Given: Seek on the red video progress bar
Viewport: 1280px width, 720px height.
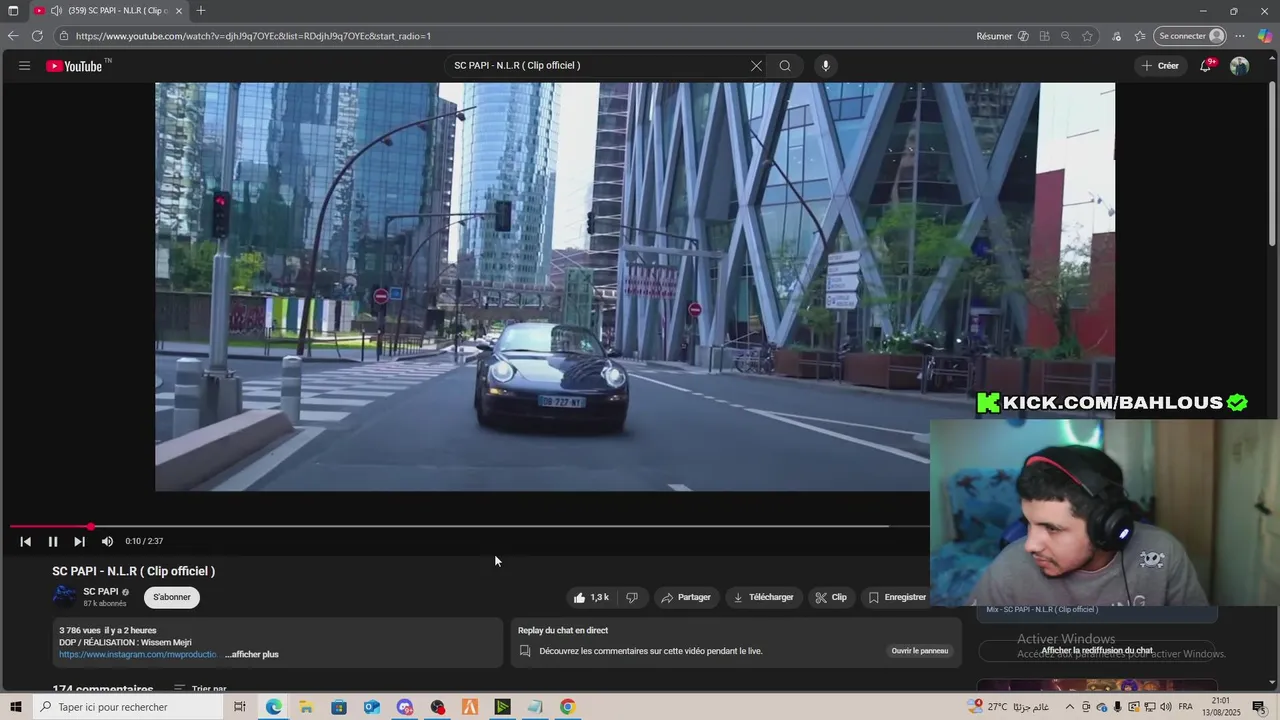Looking at the screenshot, I should click(x=470, y=526).
